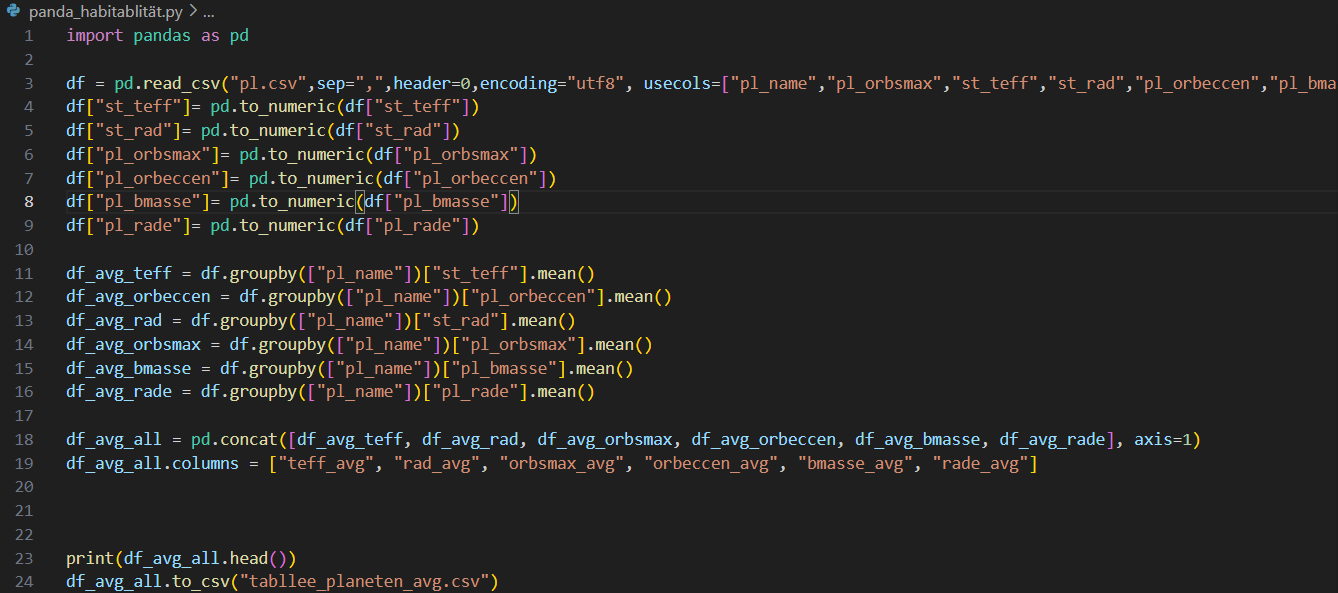This screenshot has width=1338, height=593.
Task: Click line number 8 in the gutter
Action: click(29, 202)
